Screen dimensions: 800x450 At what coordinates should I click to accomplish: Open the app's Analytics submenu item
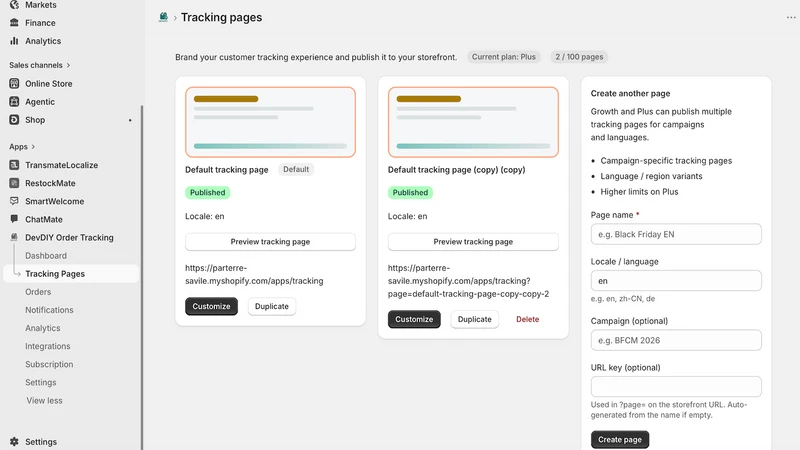pos(43,328)
